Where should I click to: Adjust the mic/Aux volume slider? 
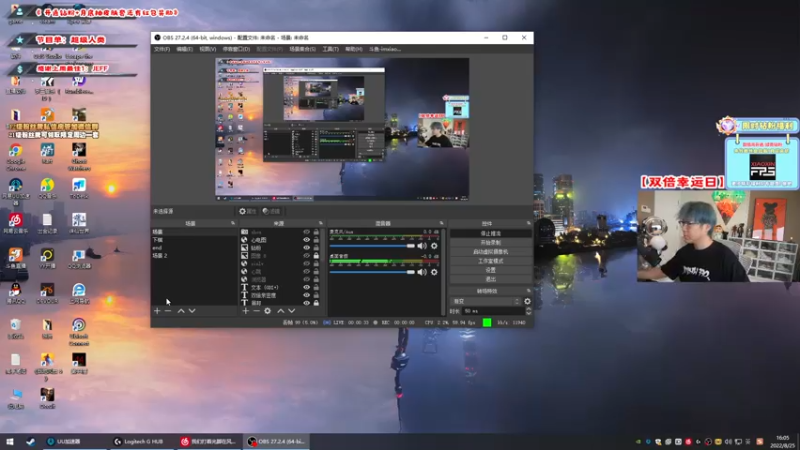[x=372, y=246]
